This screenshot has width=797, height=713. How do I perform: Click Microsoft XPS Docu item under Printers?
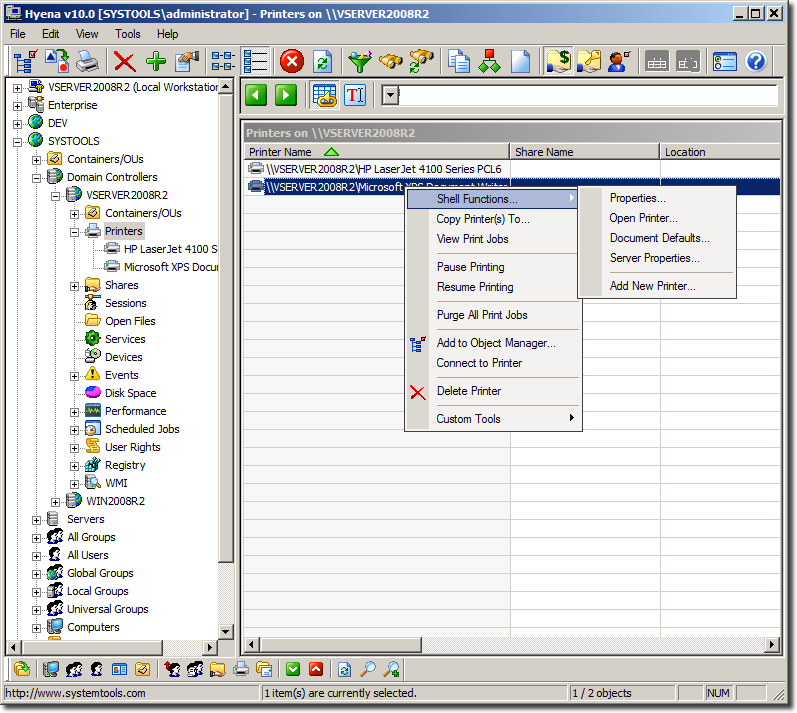(x=171, y=267)
